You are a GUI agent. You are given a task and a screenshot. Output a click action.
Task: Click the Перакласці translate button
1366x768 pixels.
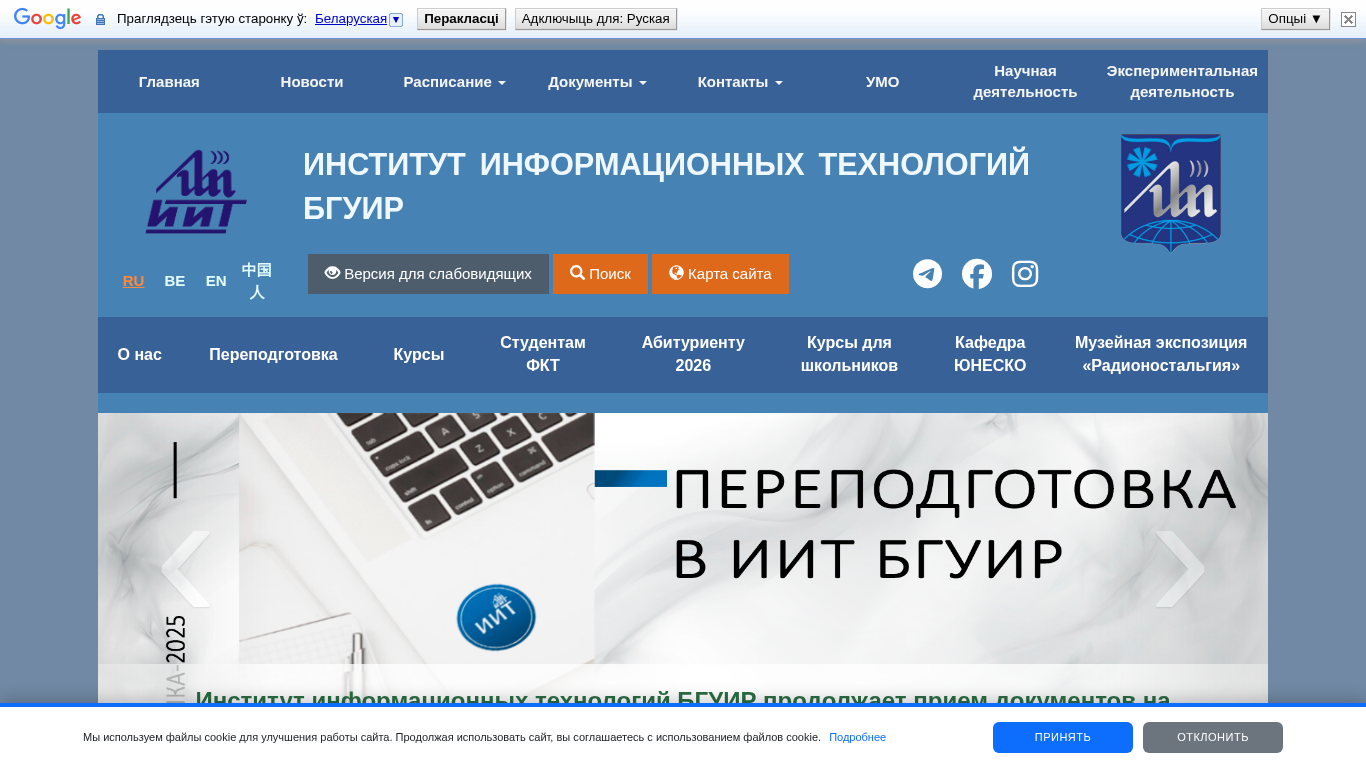pos(461,19)
